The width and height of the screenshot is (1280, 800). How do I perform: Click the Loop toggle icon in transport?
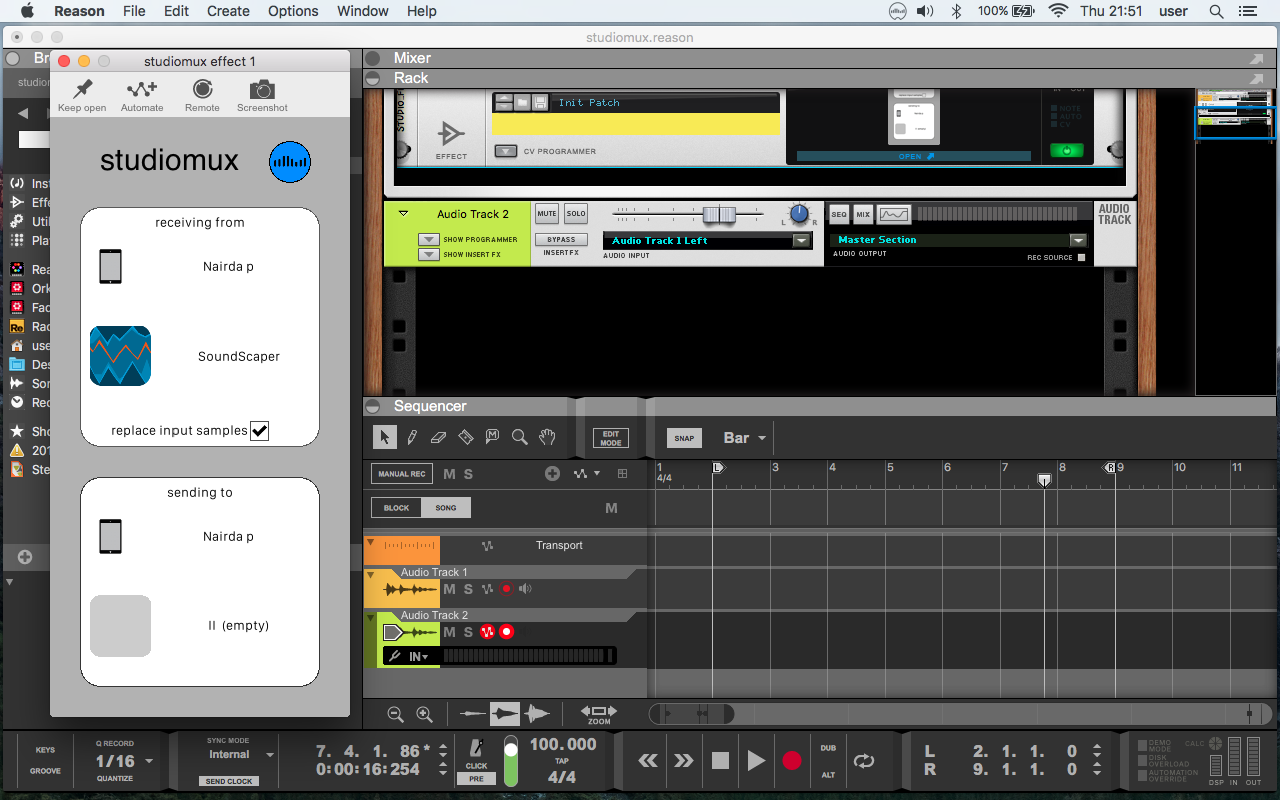(863, 761)
